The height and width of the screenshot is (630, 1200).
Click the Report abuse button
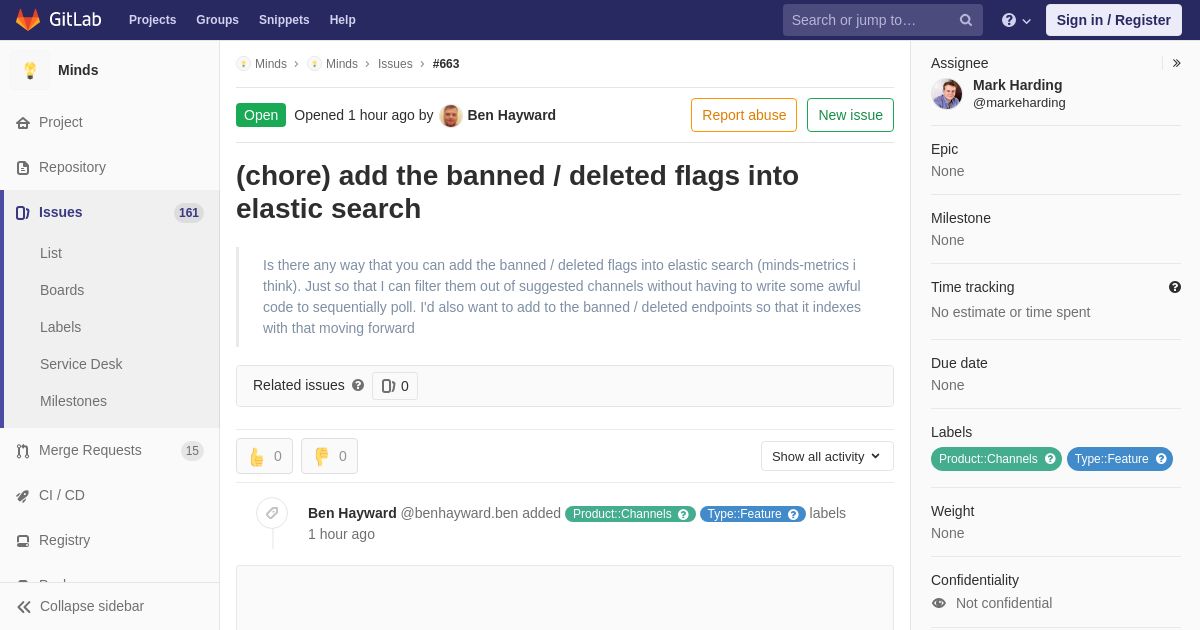pos(744,115)
